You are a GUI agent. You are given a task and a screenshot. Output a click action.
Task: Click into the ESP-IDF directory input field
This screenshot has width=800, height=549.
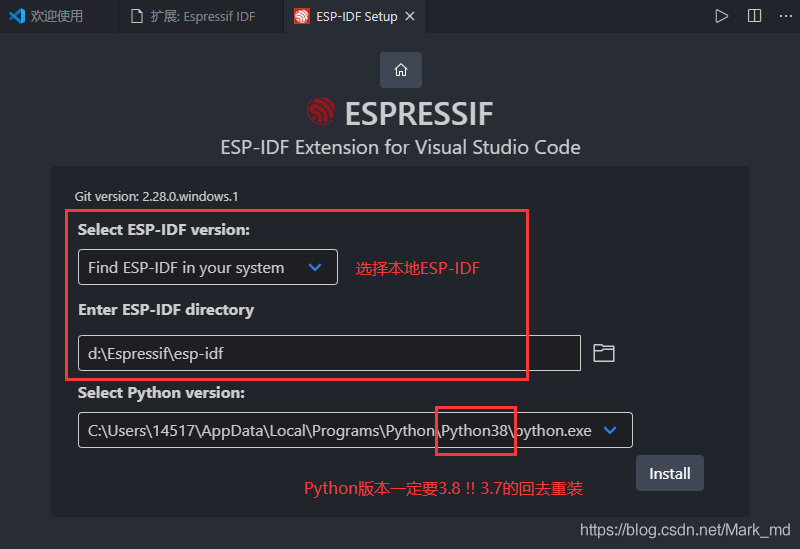[x=329, y=353]
